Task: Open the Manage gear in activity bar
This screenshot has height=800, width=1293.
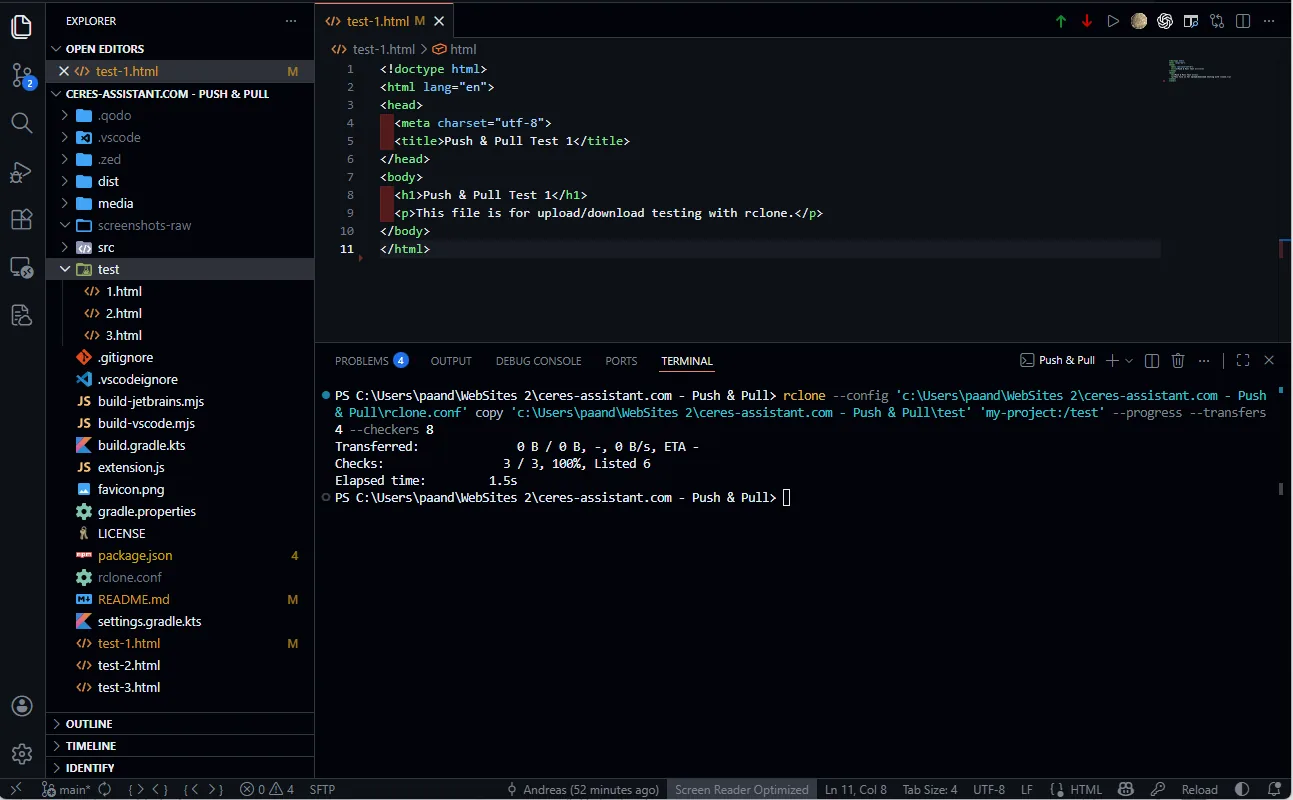Action: click(x=22, y=754)
